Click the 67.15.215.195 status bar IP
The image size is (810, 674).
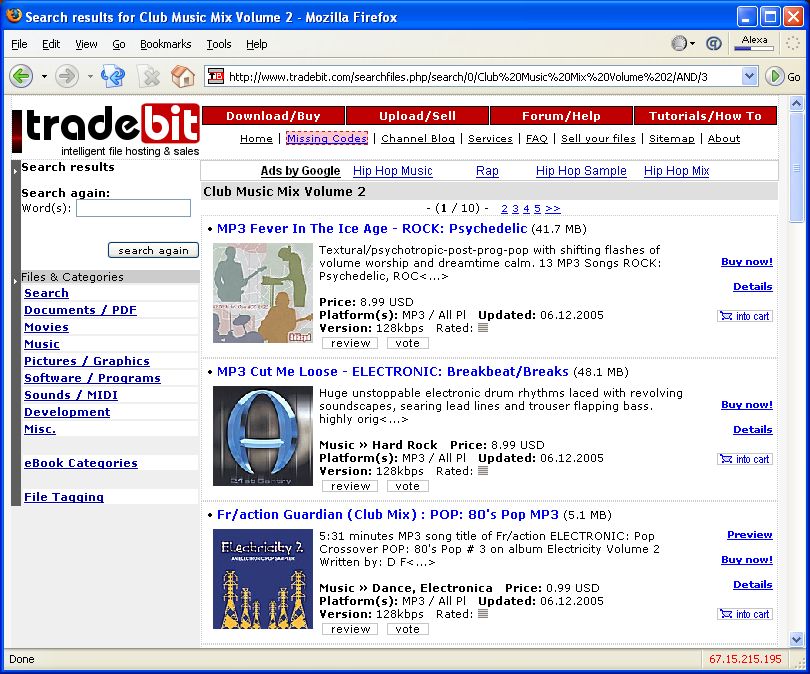click(745, 659)
